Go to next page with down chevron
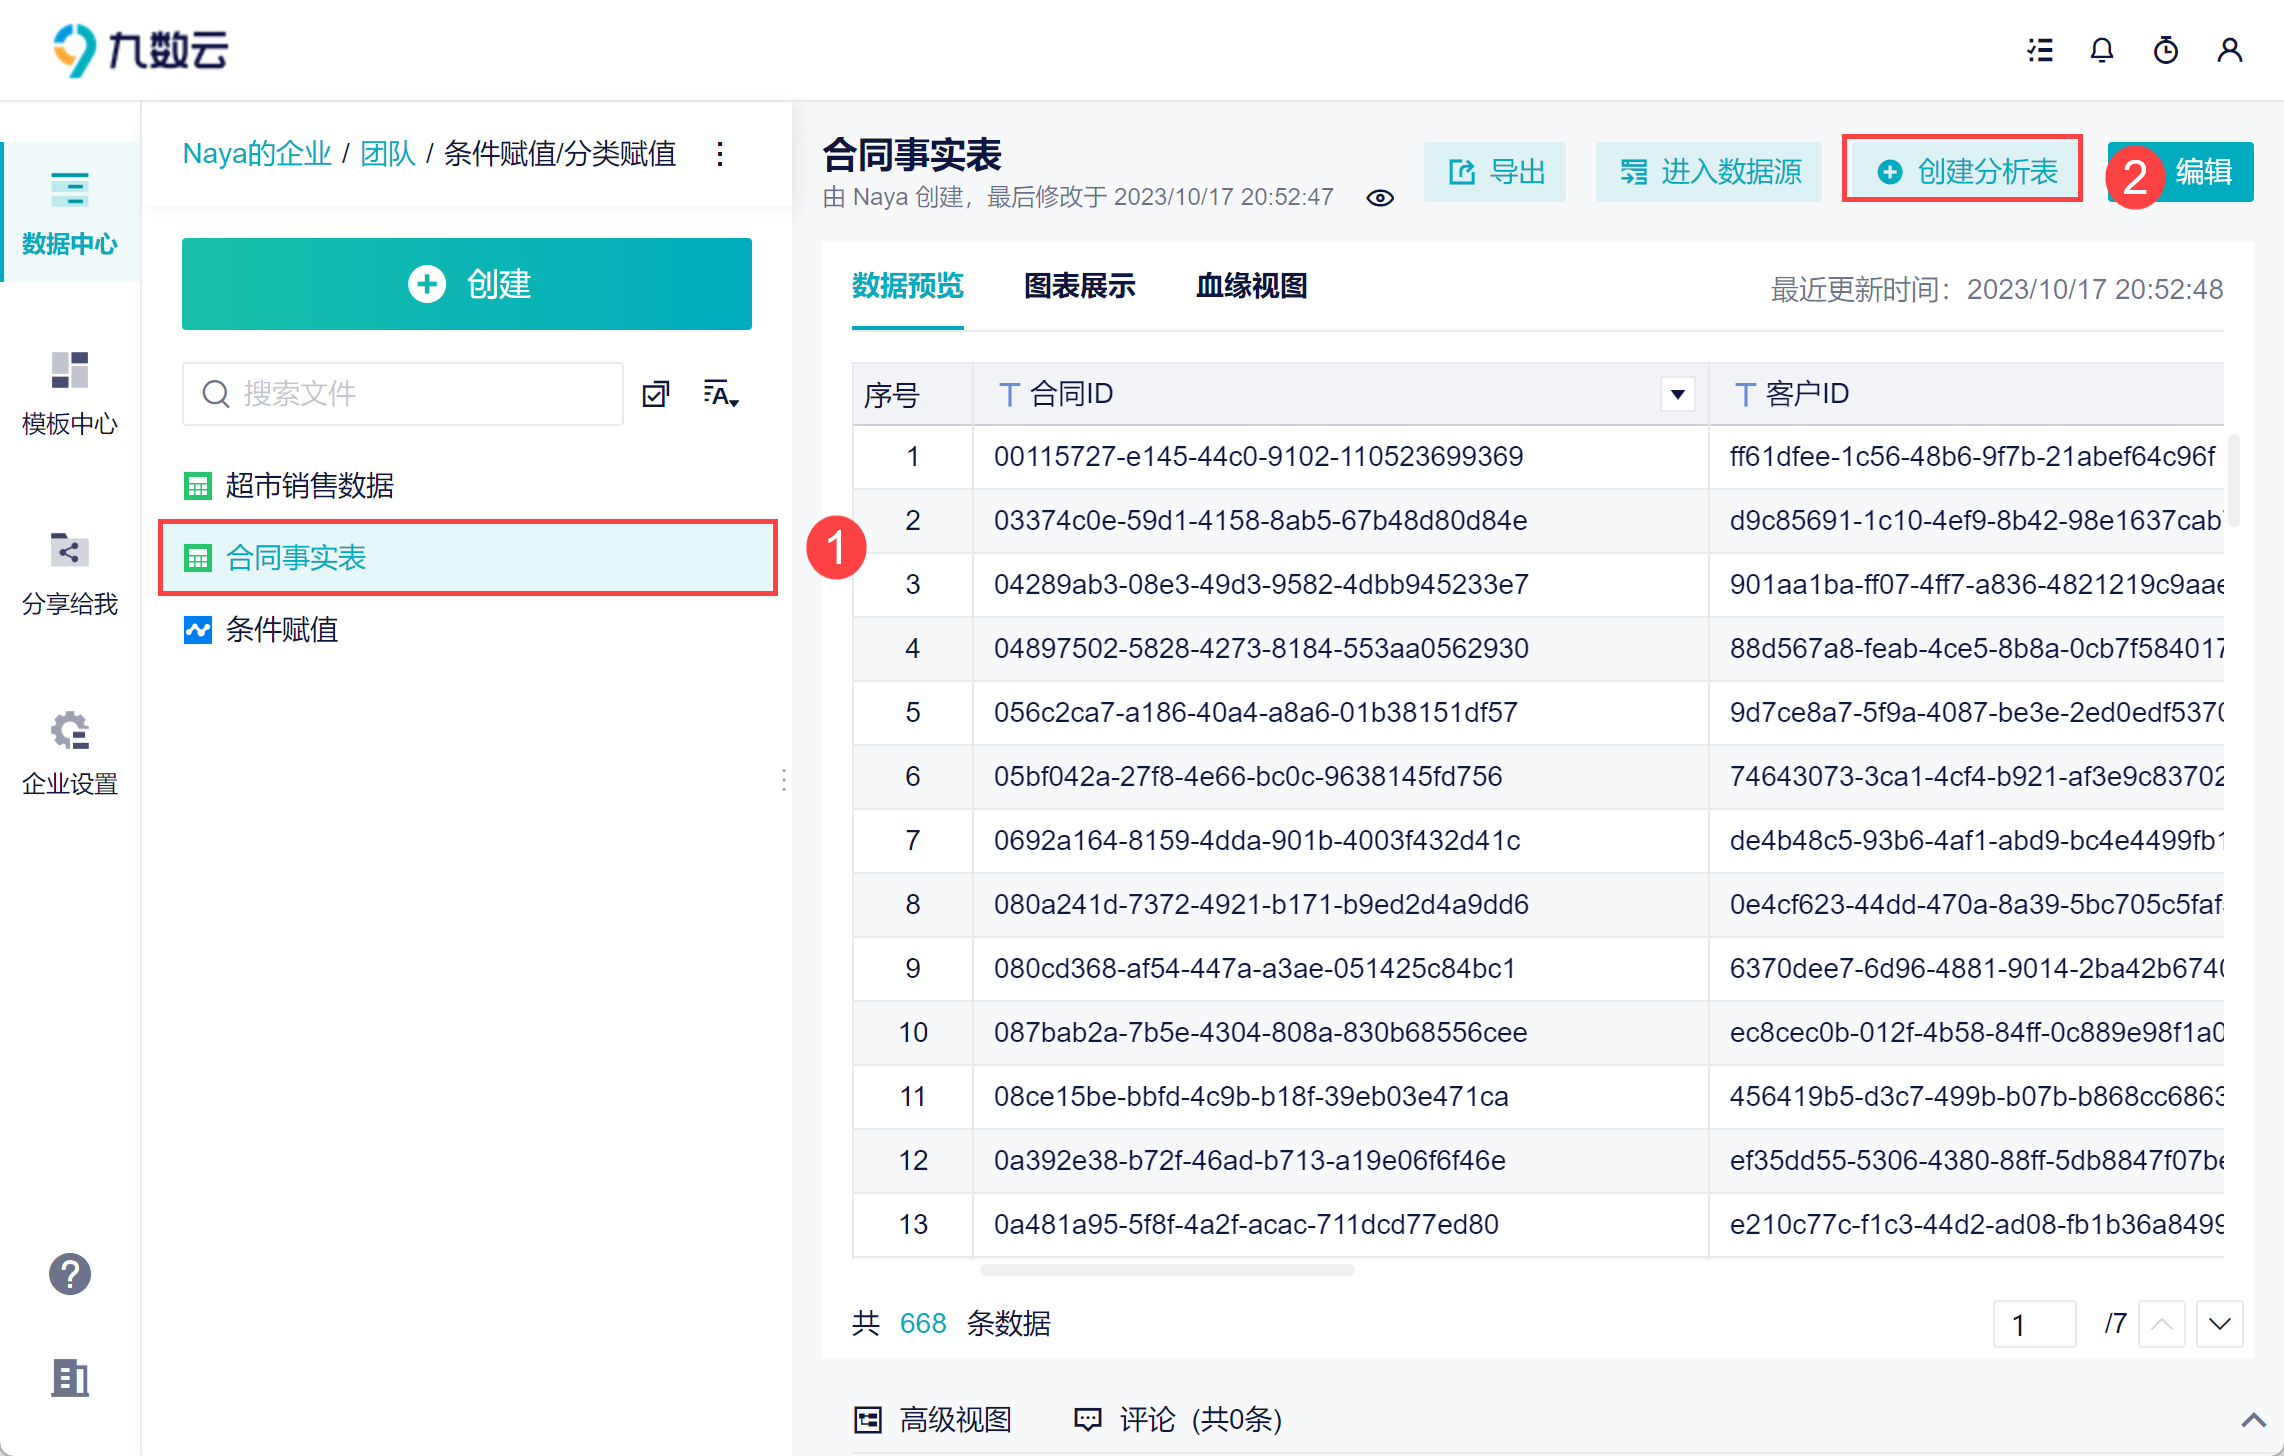This screenshot has height=1456, width=2284. tap(2219, 1324)
